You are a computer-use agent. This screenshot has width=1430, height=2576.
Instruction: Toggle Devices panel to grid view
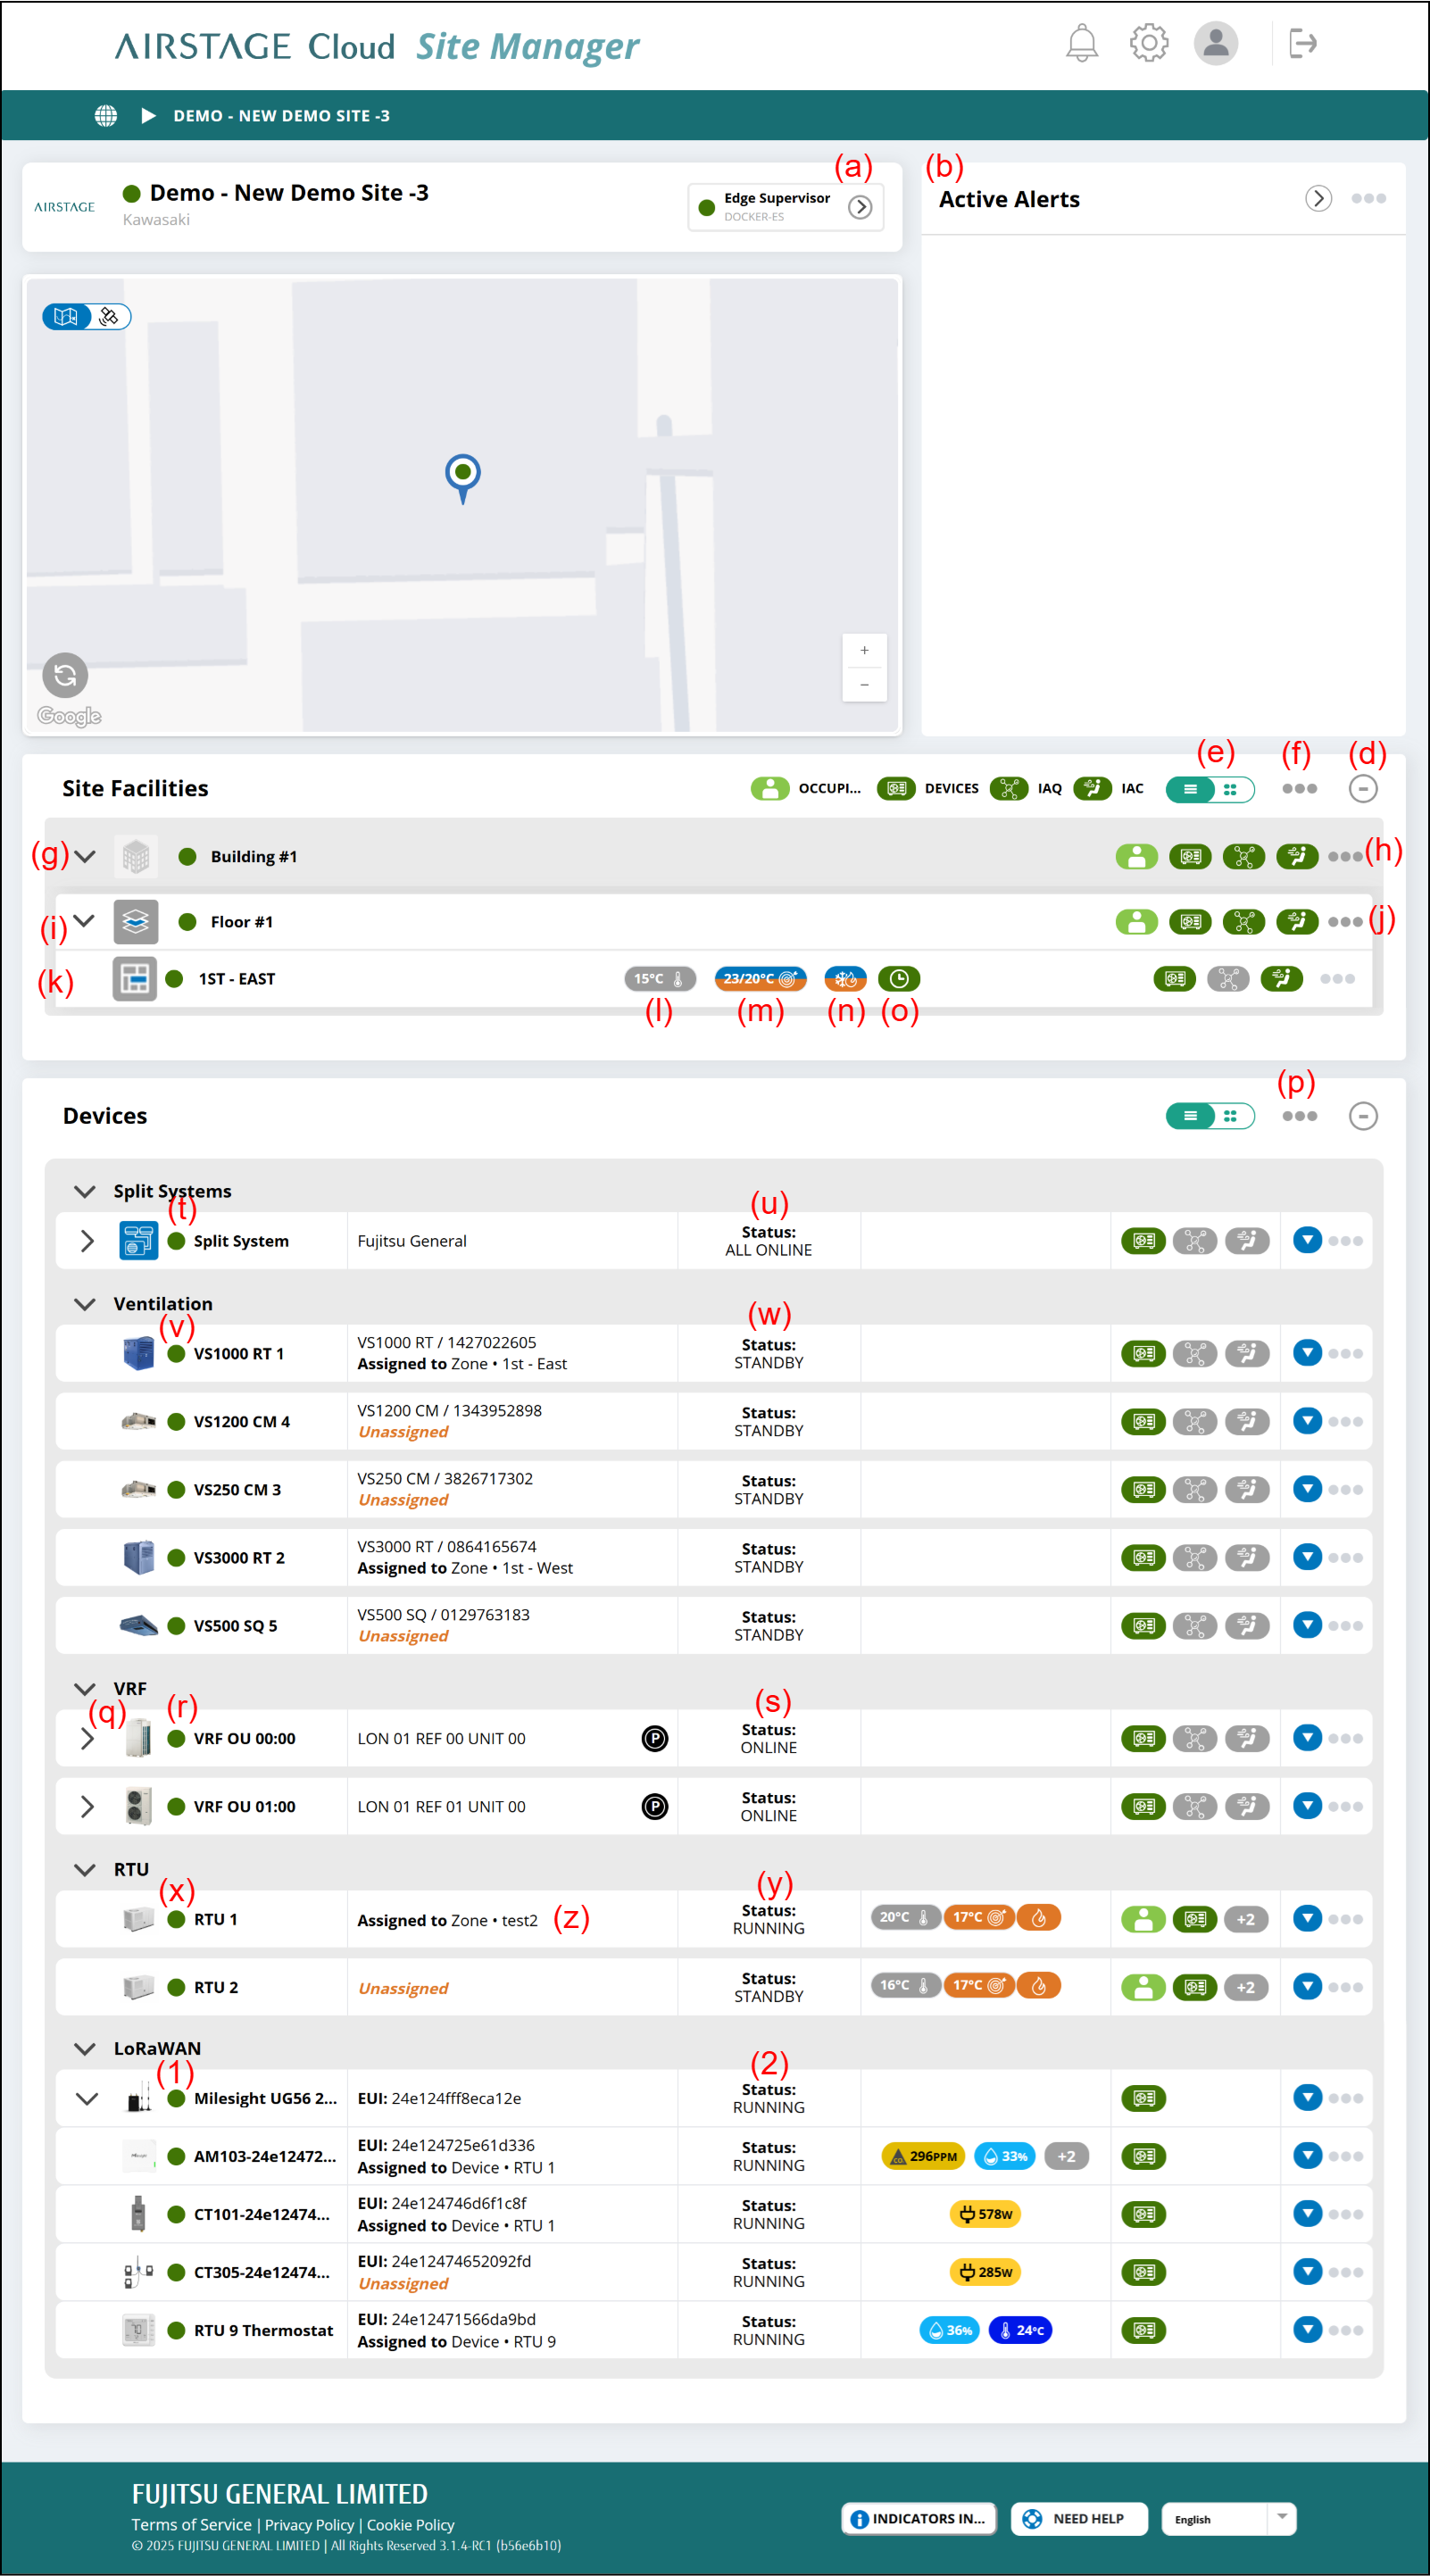click(1231, 1116)
